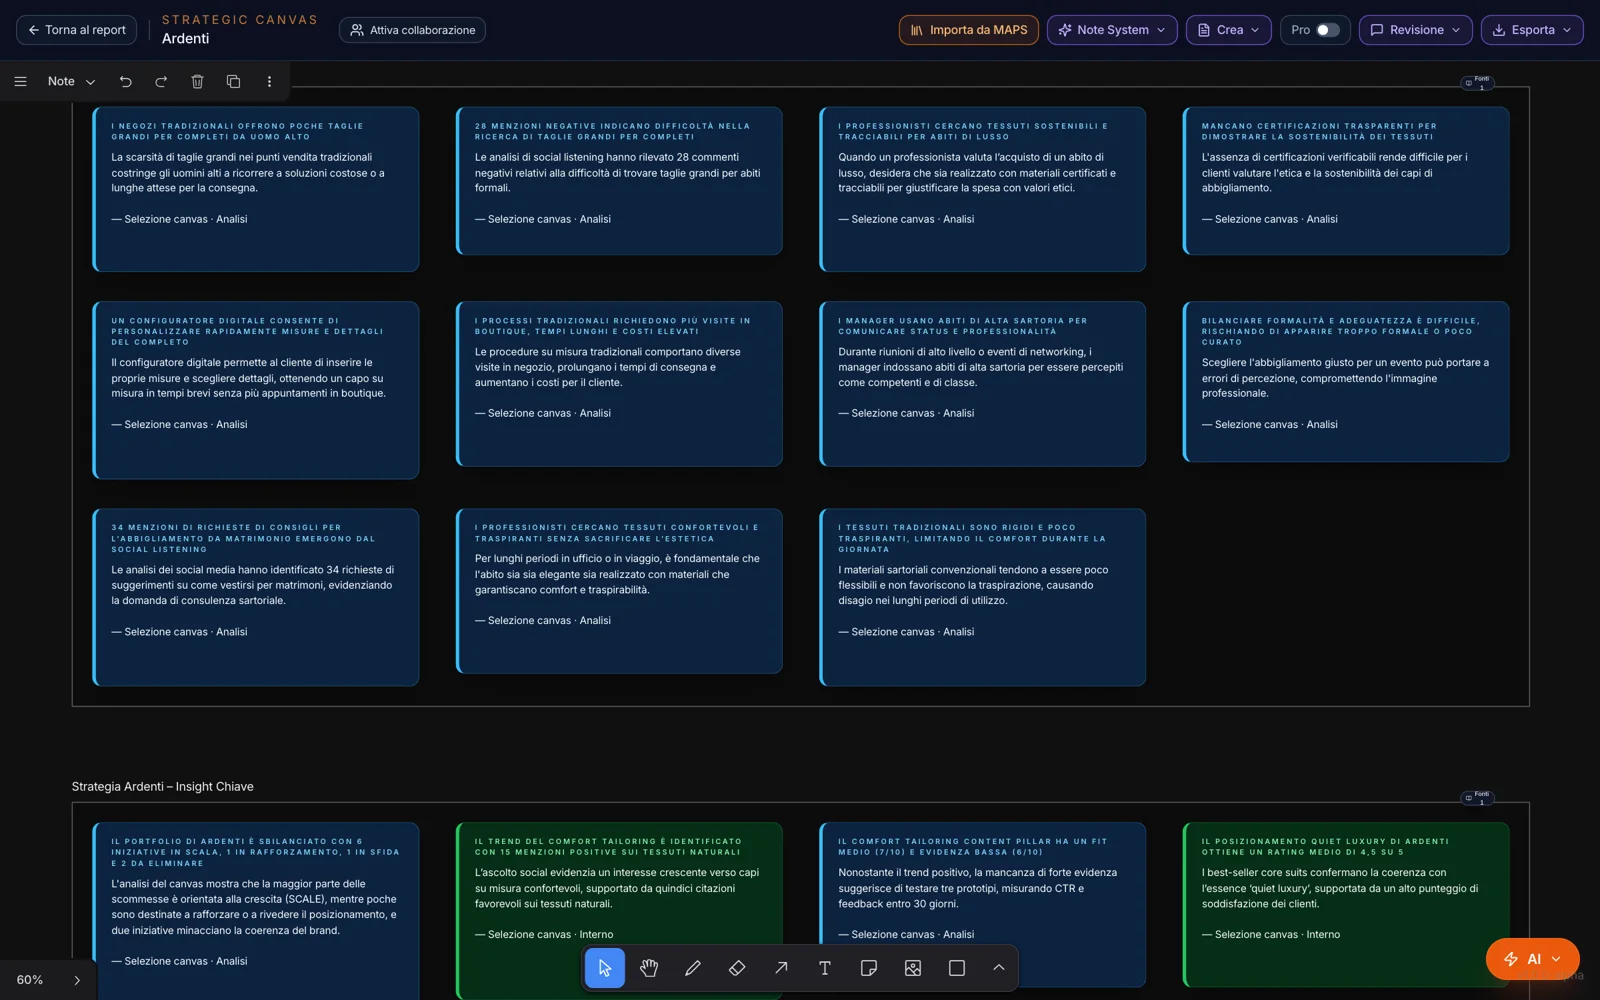Go back with Torna al report

coord(77,30)
